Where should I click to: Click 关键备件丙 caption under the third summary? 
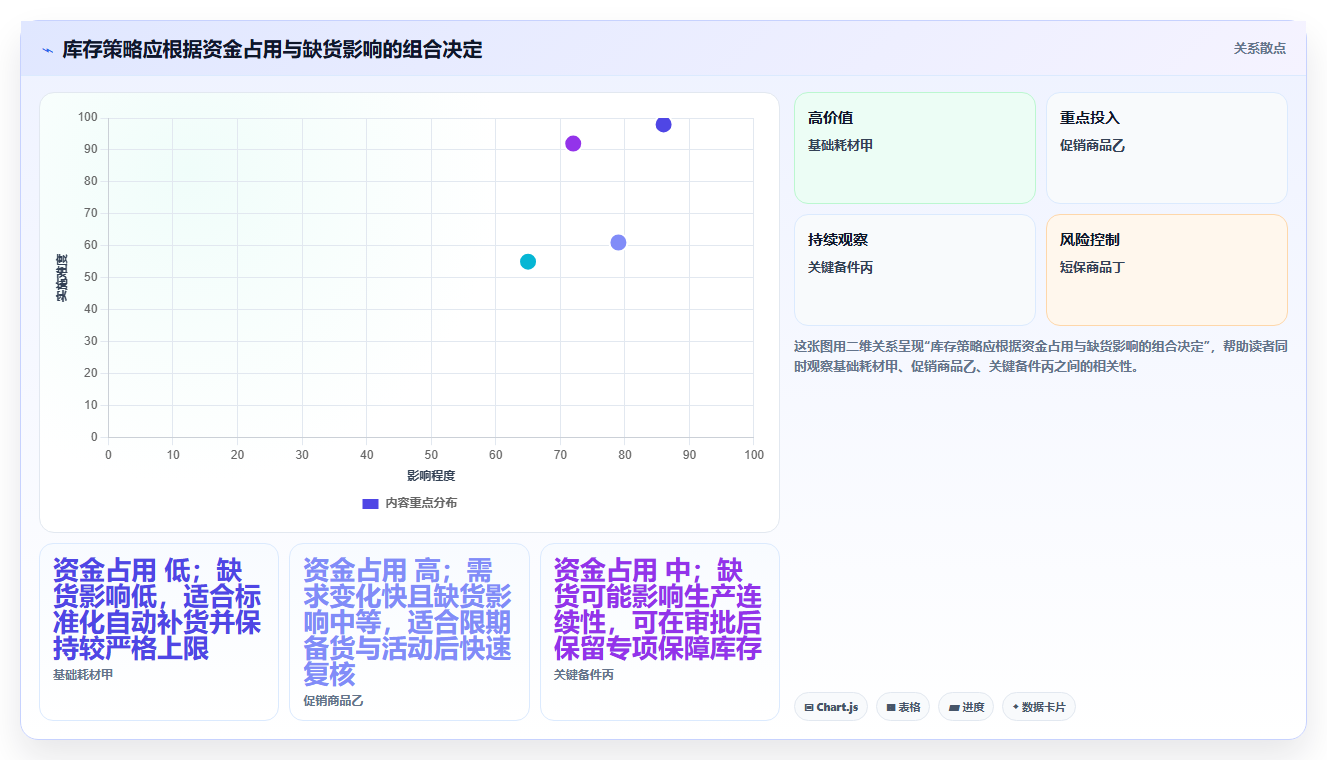click(x=584, y=674)
